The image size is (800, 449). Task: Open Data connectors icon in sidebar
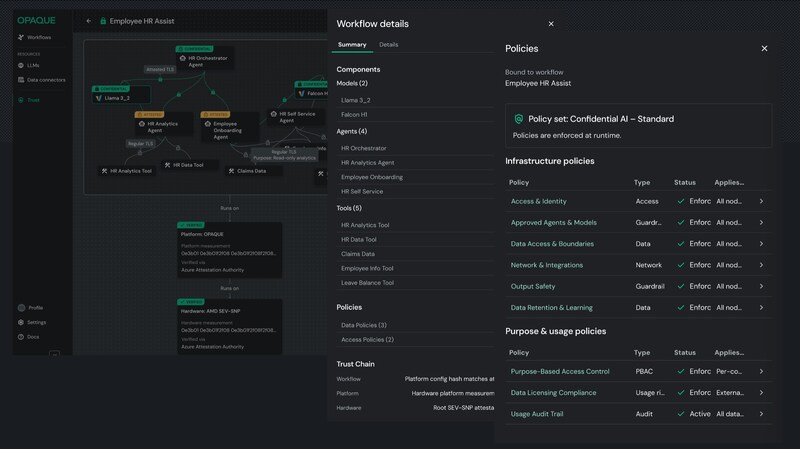coord(21,80)
